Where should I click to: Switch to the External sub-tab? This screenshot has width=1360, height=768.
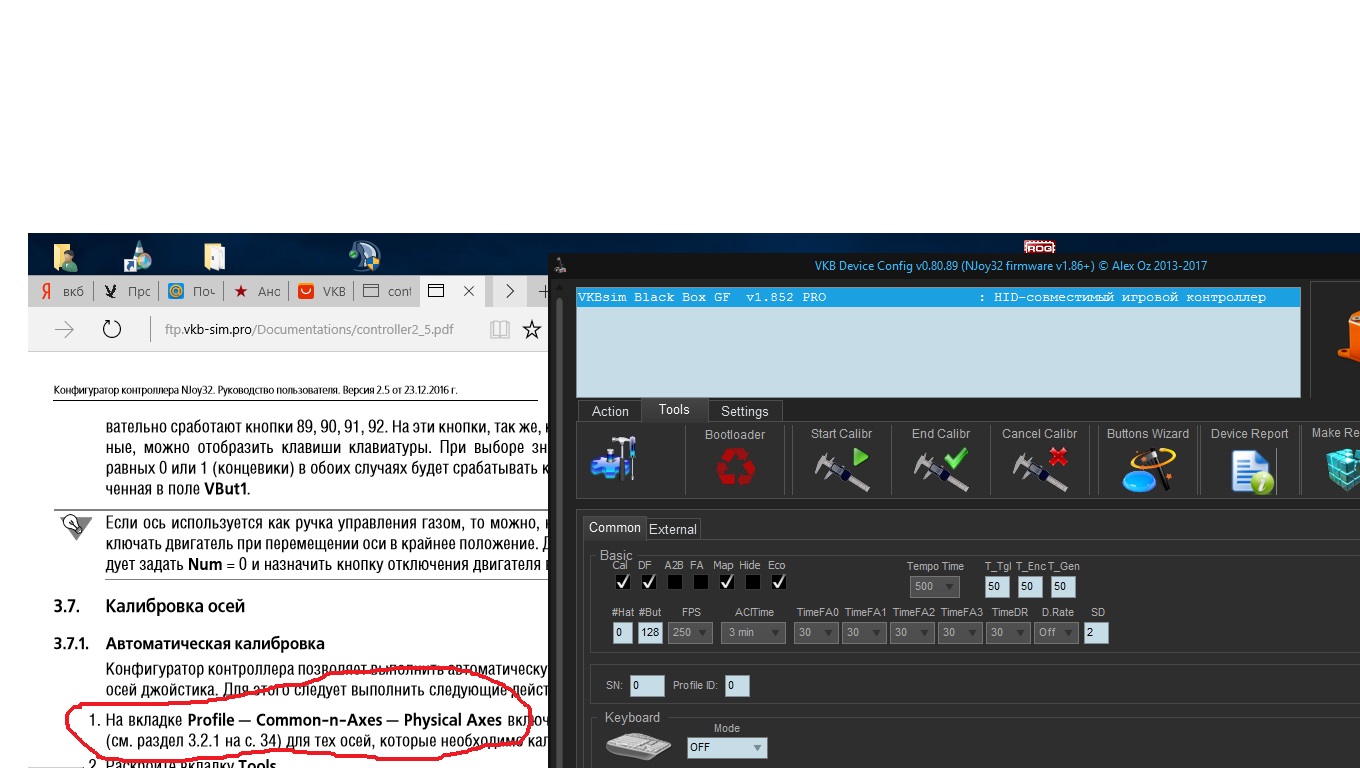coord(674,529)
